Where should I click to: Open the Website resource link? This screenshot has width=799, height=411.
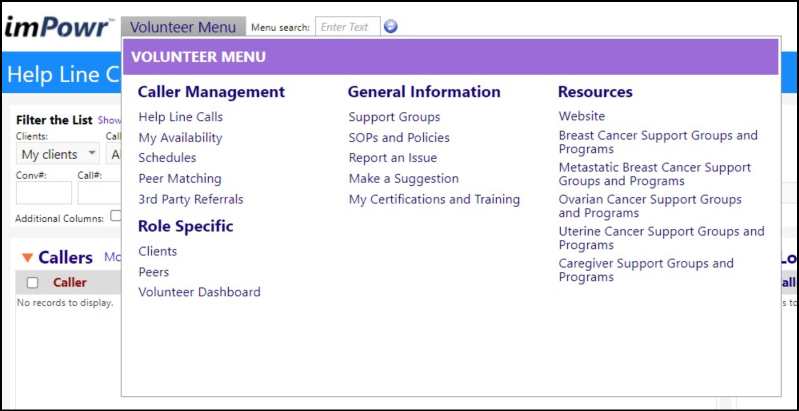click(x=582, y=116)
